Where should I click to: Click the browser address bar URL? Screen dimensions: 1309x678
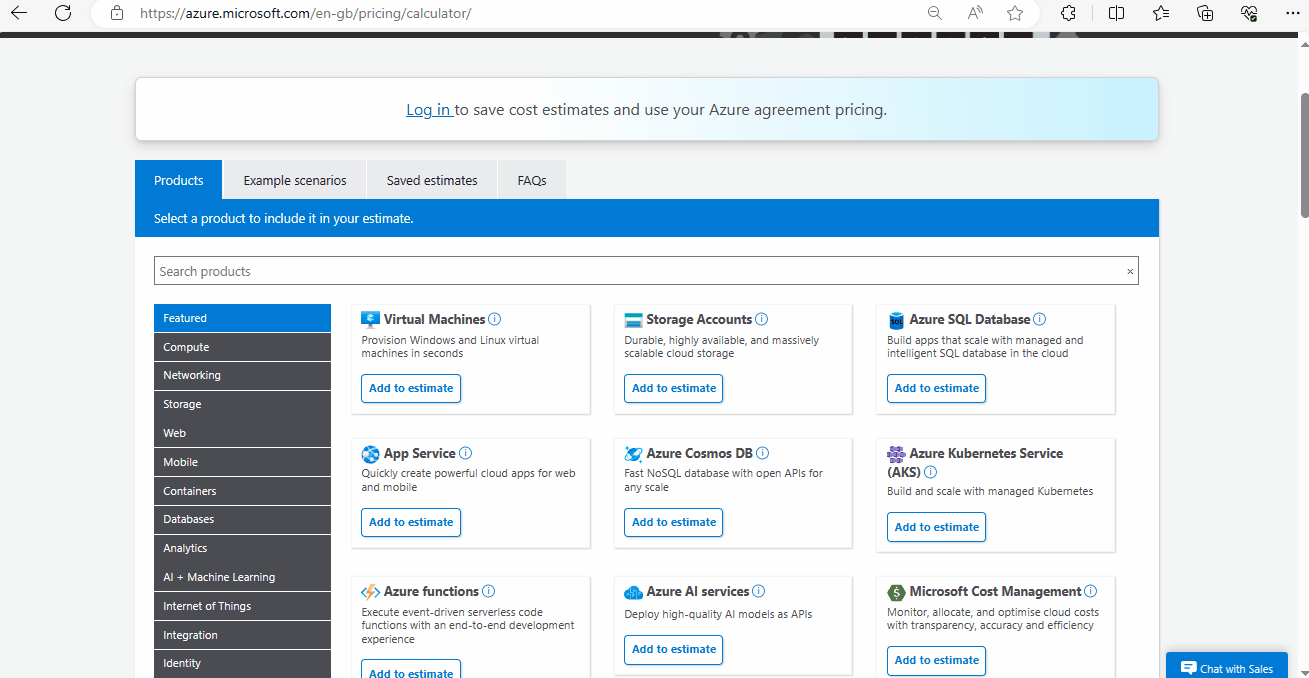pyautogui.click(x=305, y=13)
